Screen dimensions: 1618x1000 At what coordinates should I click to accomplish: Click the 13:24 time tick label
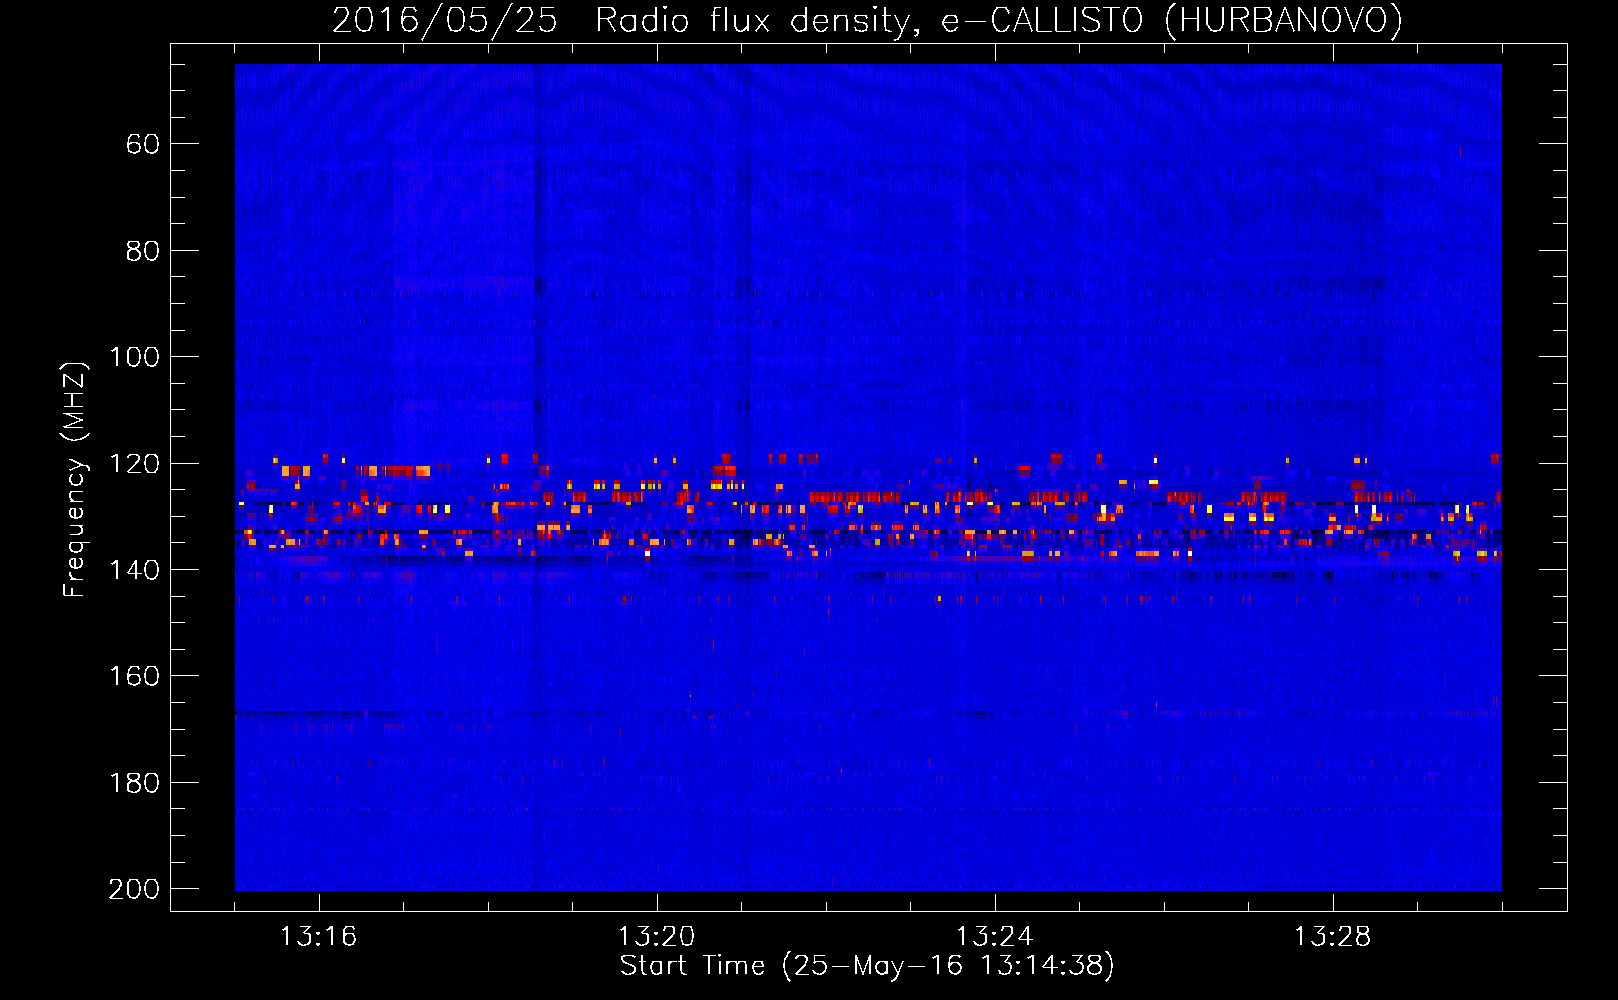(x=994, y=937)
